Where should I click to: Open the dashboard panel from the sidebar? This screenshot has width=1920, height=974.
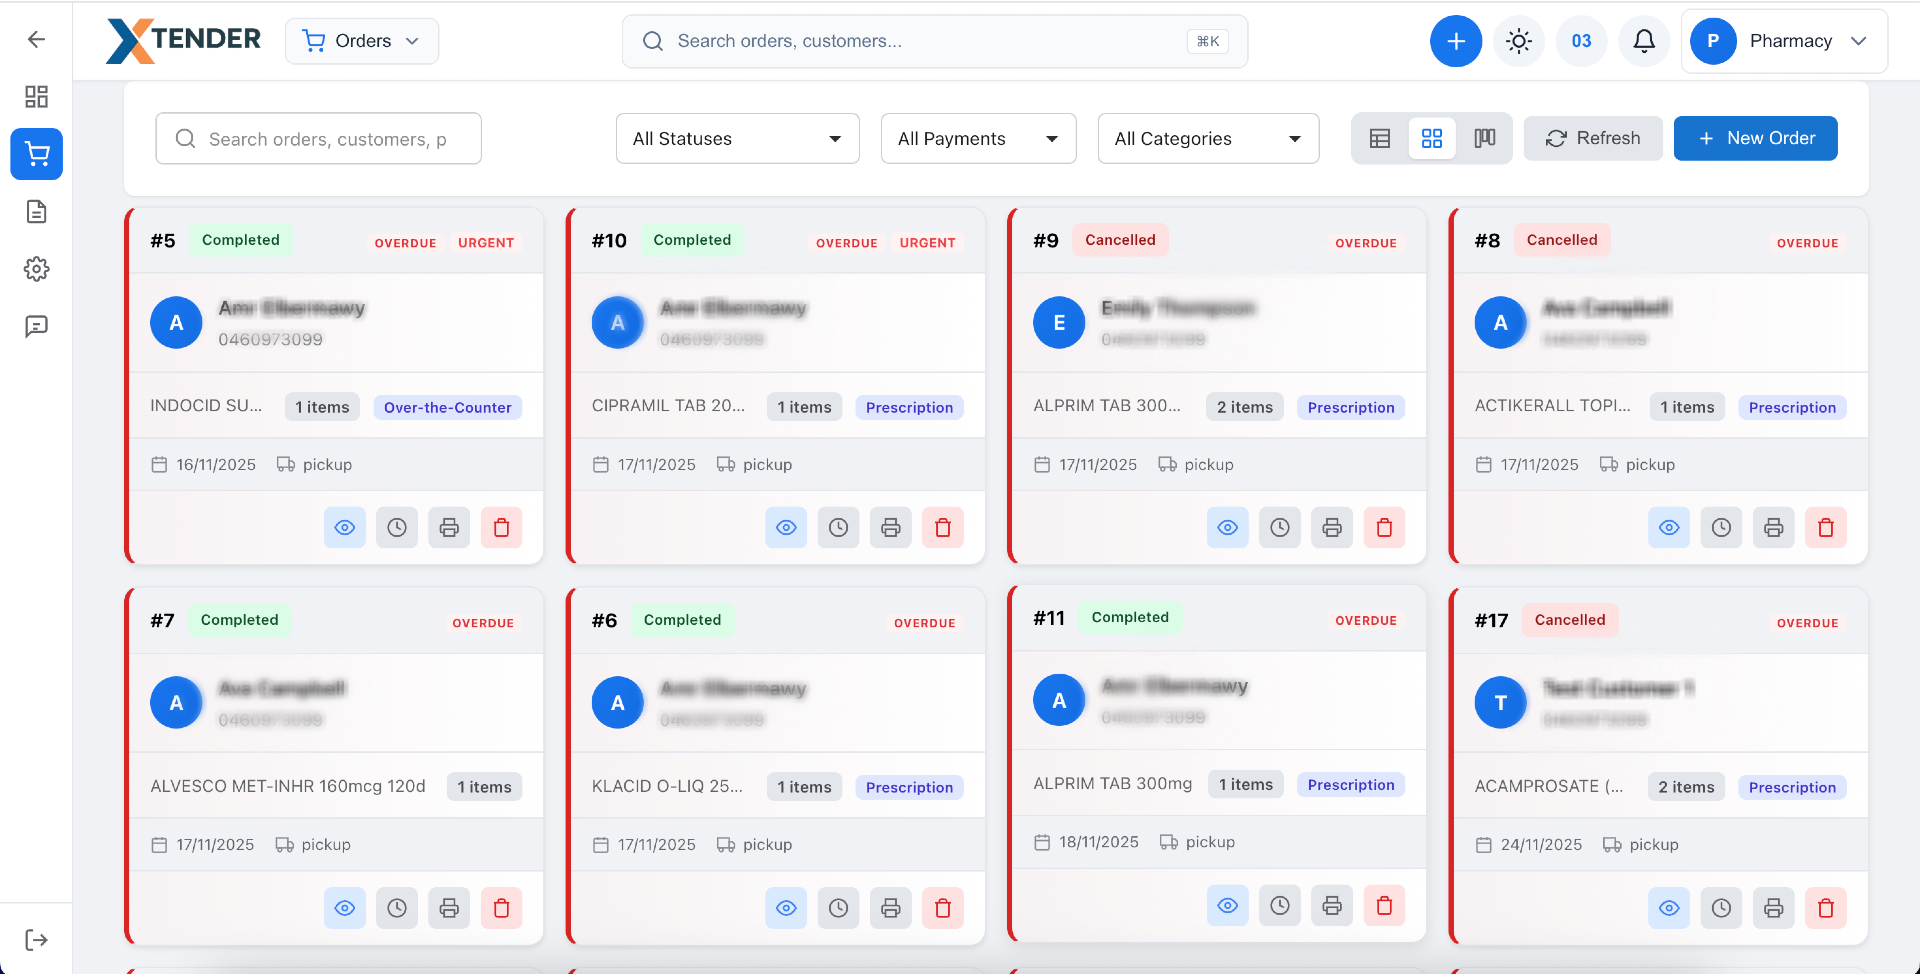[x=37, y=97]
